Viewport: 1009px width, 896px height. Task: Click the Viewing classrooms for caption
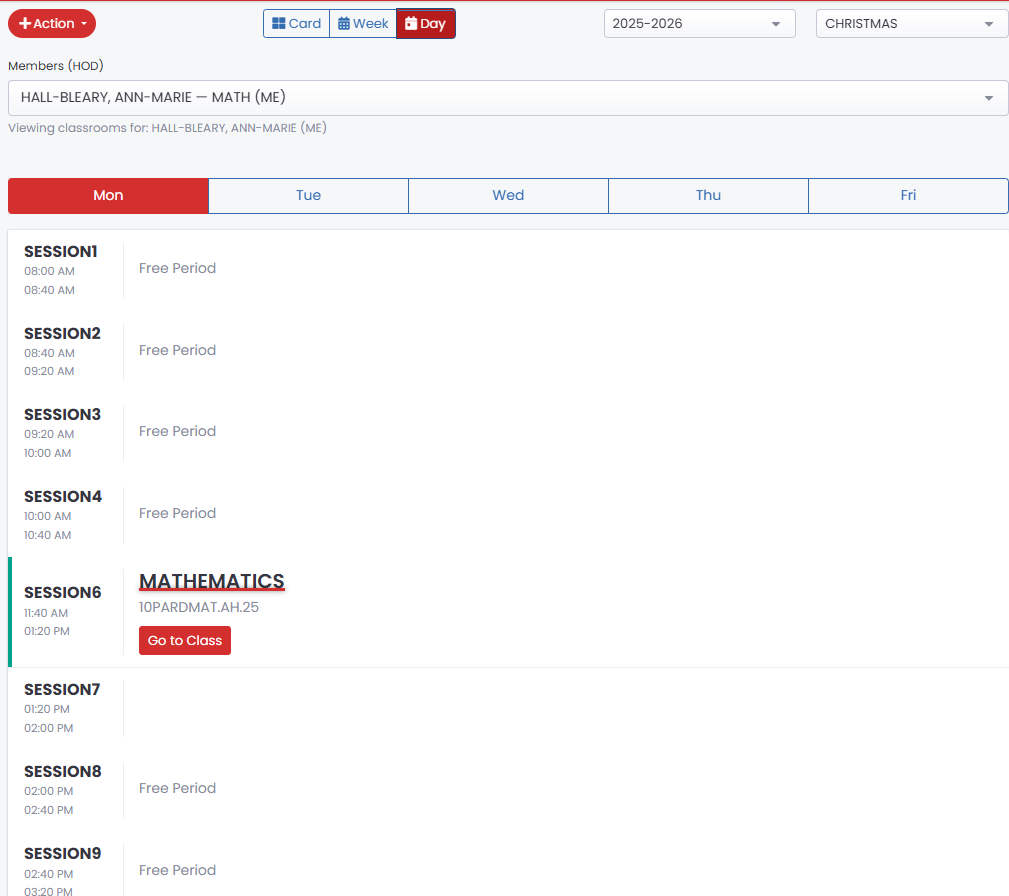167,128
